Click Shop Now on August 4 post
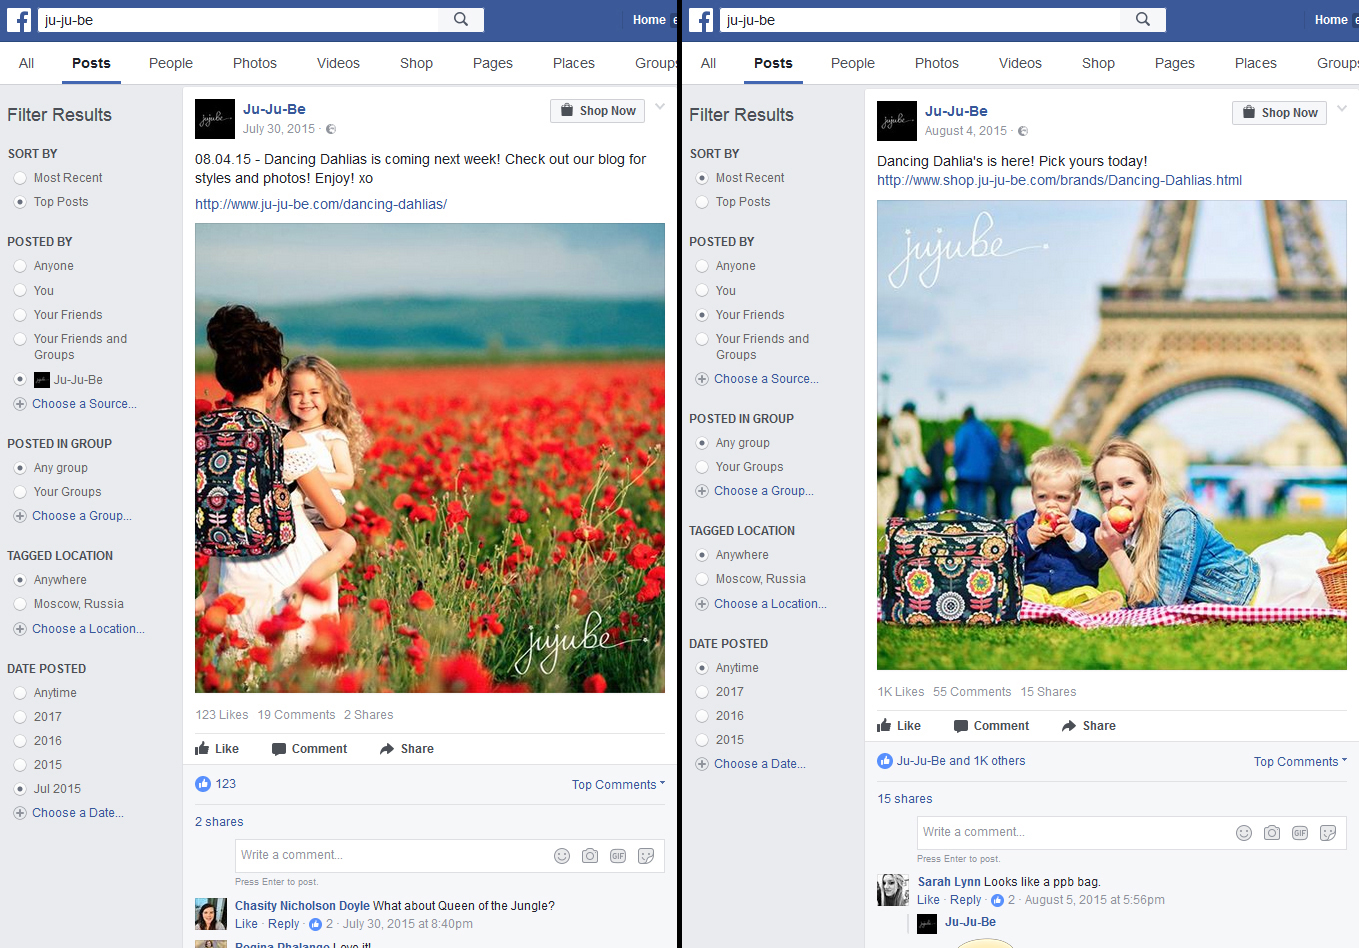The width and height of the screenshot is (1359, 948). point(1279,113)
